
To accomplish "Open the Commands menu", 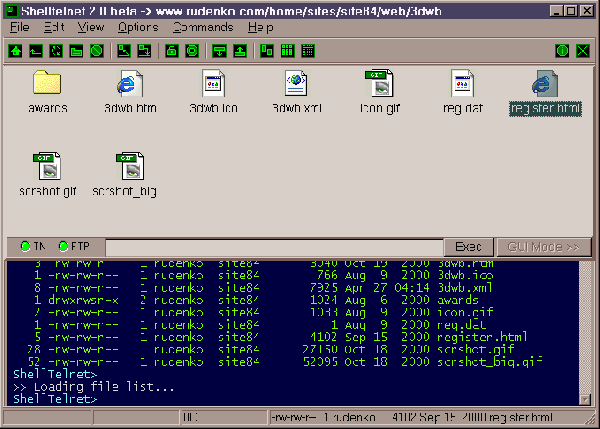I will [203, 27].
